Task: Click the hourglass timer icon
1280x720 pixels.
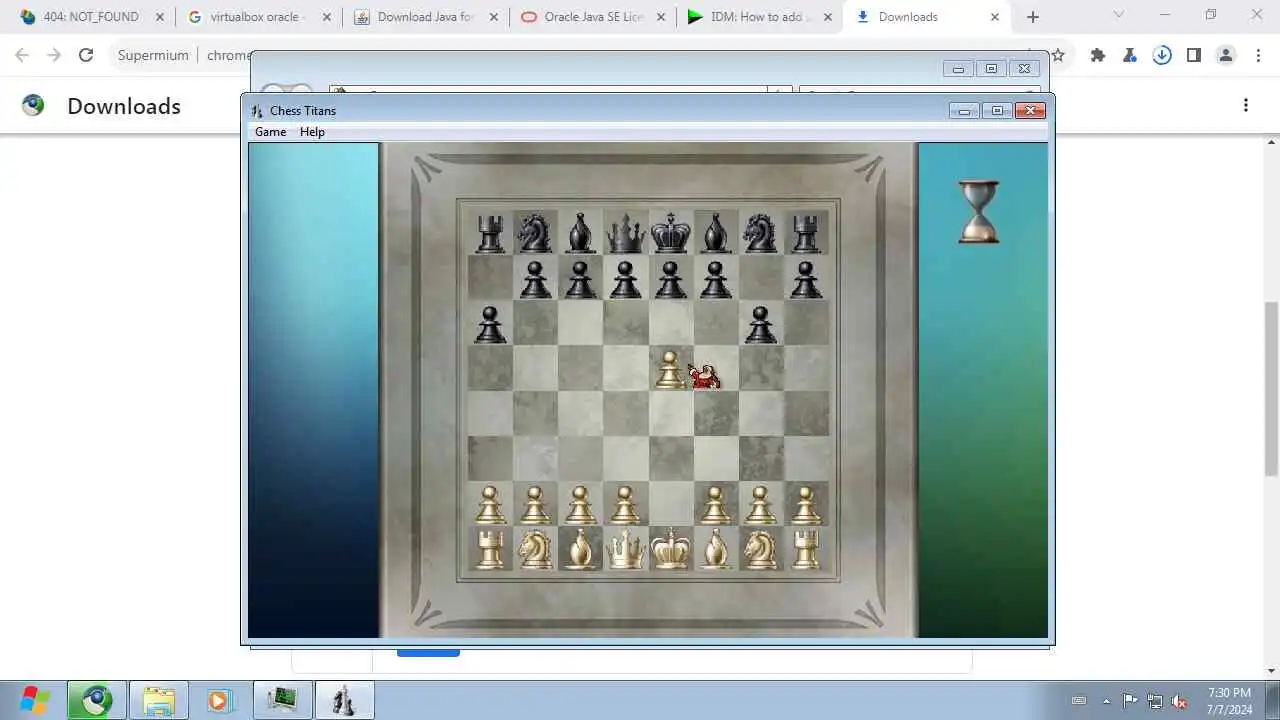Action: click(979, 211)
